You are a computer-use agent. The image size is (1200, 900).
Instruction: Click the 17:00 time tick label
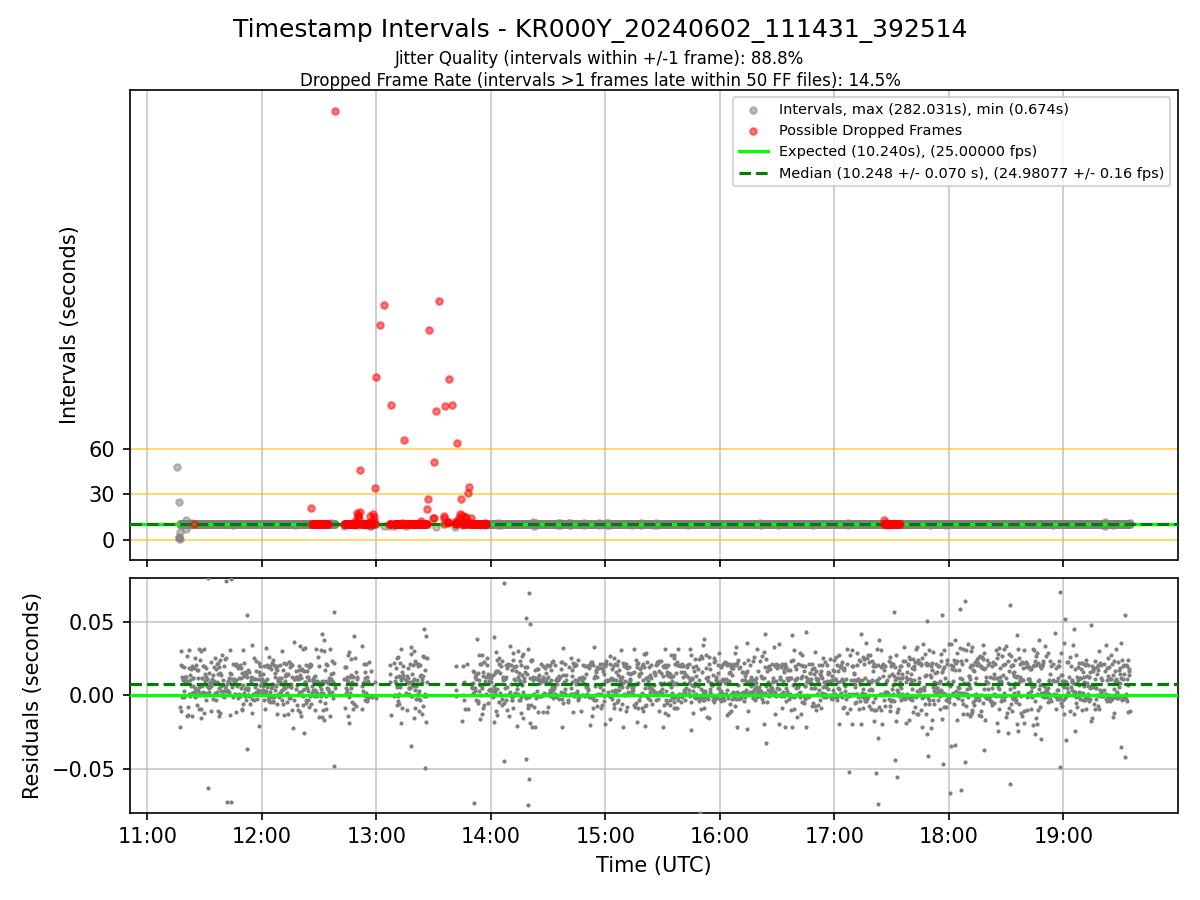click(x=834, y=834)
